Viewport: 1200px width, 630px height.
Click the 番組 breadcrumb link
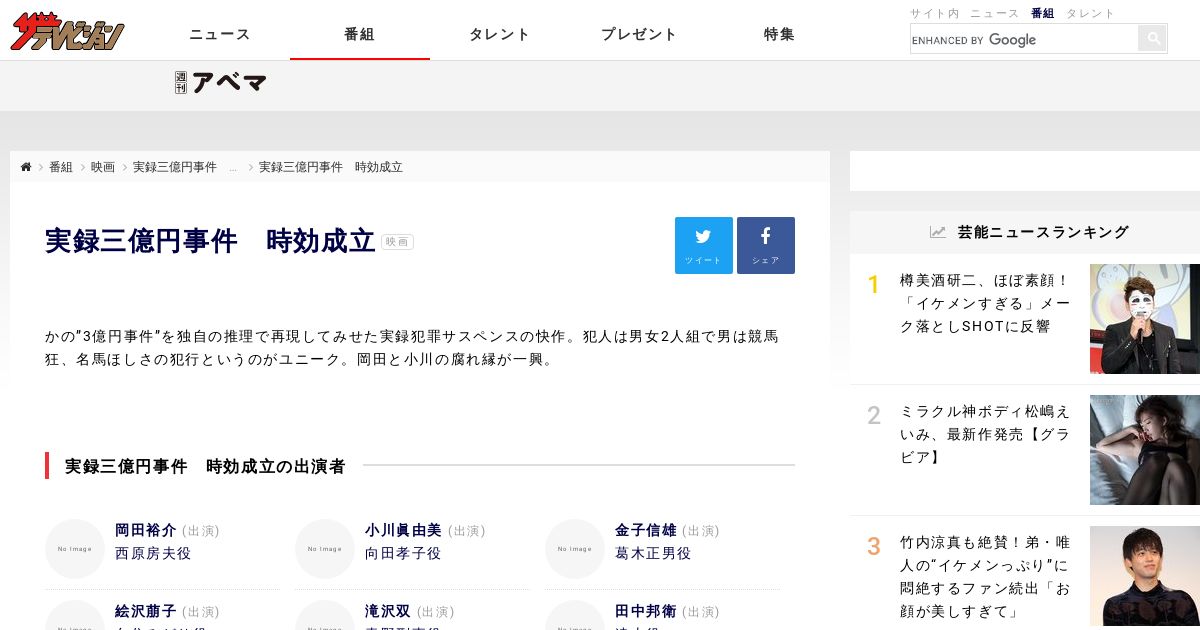(x=61, y=167)
